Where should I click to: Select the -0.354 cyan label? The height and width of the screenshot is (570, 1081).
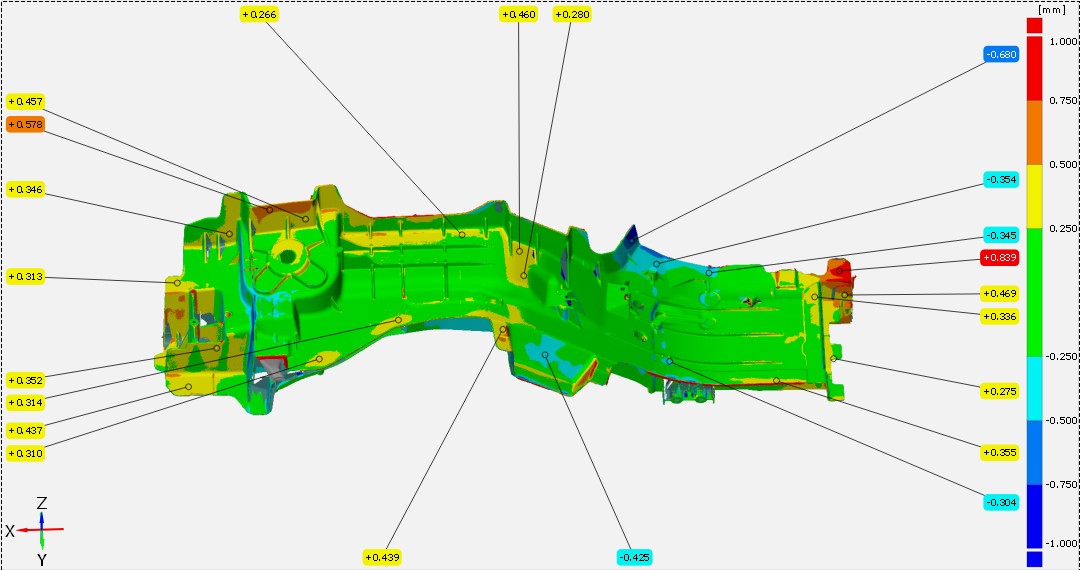click(1000, 180)
